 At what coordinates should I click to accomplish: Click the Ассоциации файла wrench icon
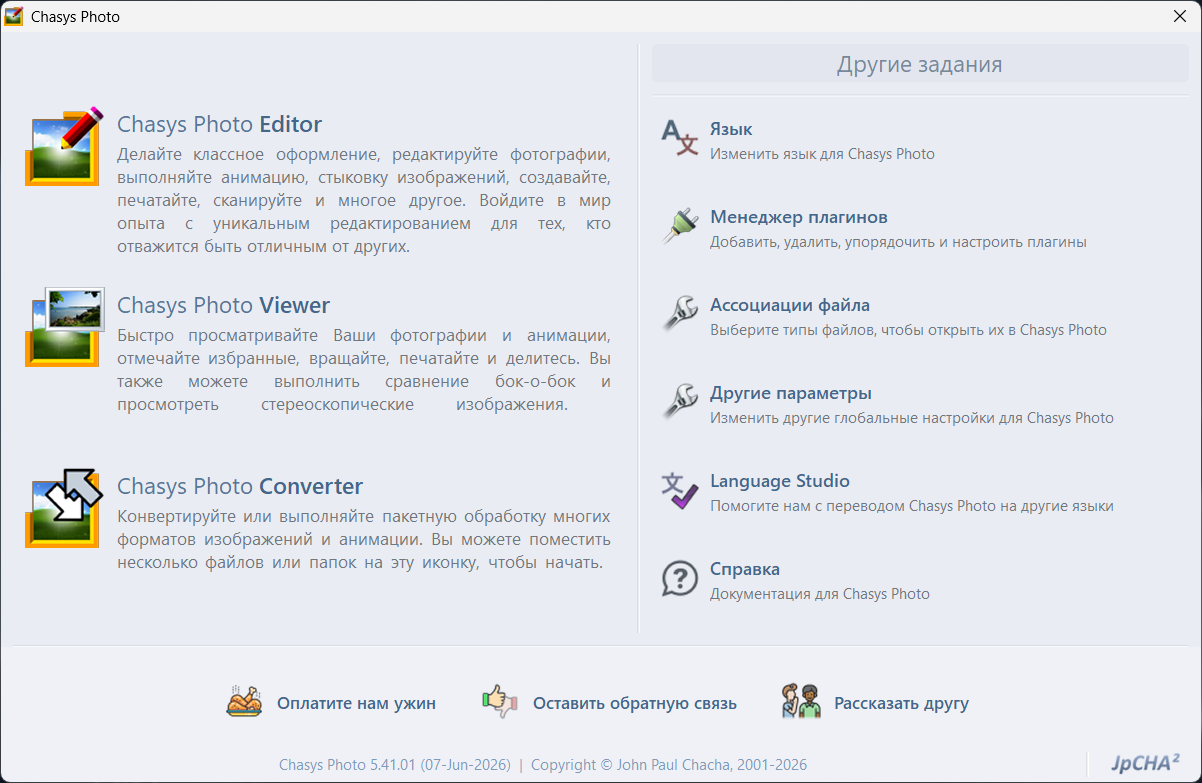coord(680,313)
